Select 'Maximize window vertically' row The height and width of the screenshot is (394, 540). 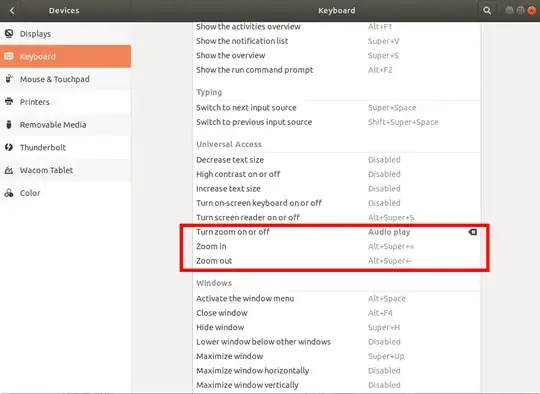(x=336, y=385)
